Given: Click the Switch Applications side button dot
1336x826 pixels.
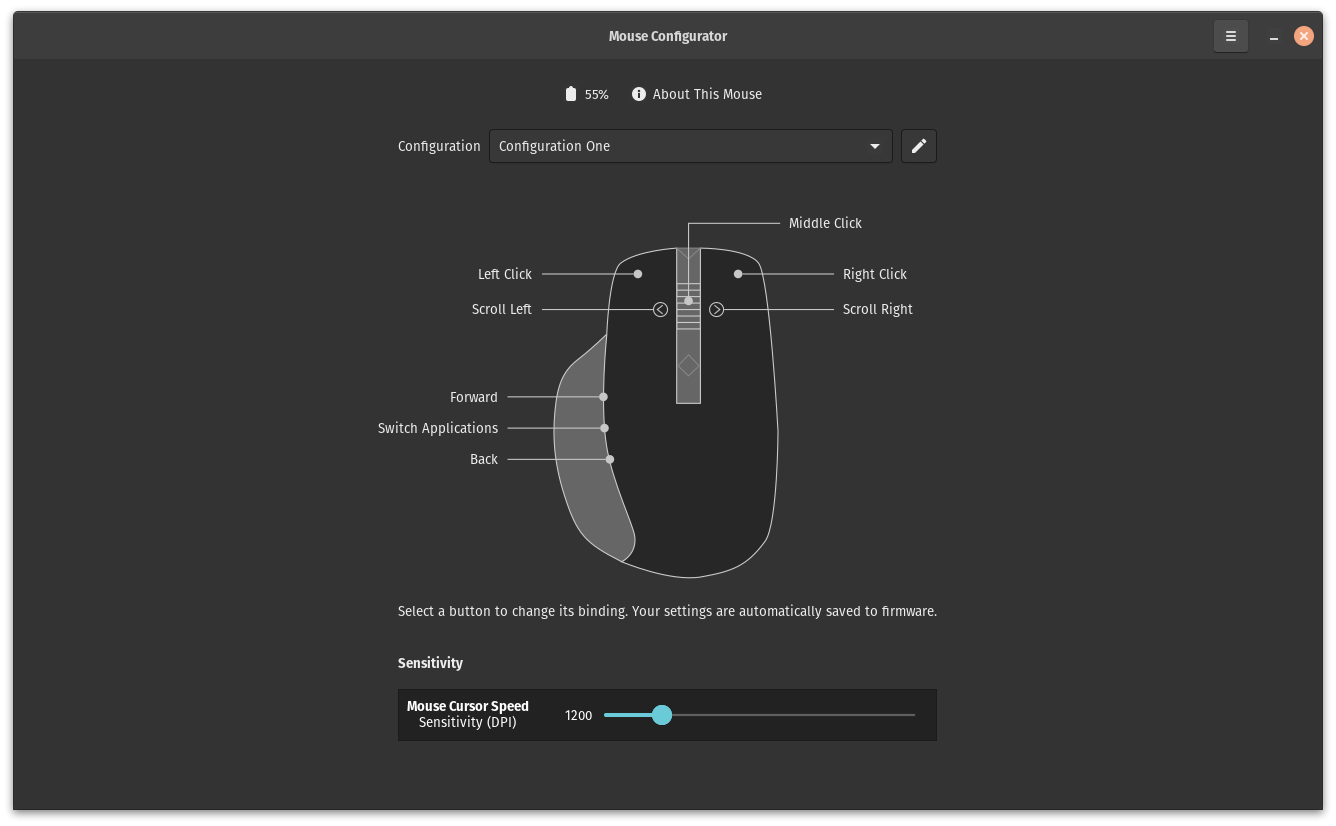Looking at the screenshot, I should pyautogui.click(x=604, y=428).
